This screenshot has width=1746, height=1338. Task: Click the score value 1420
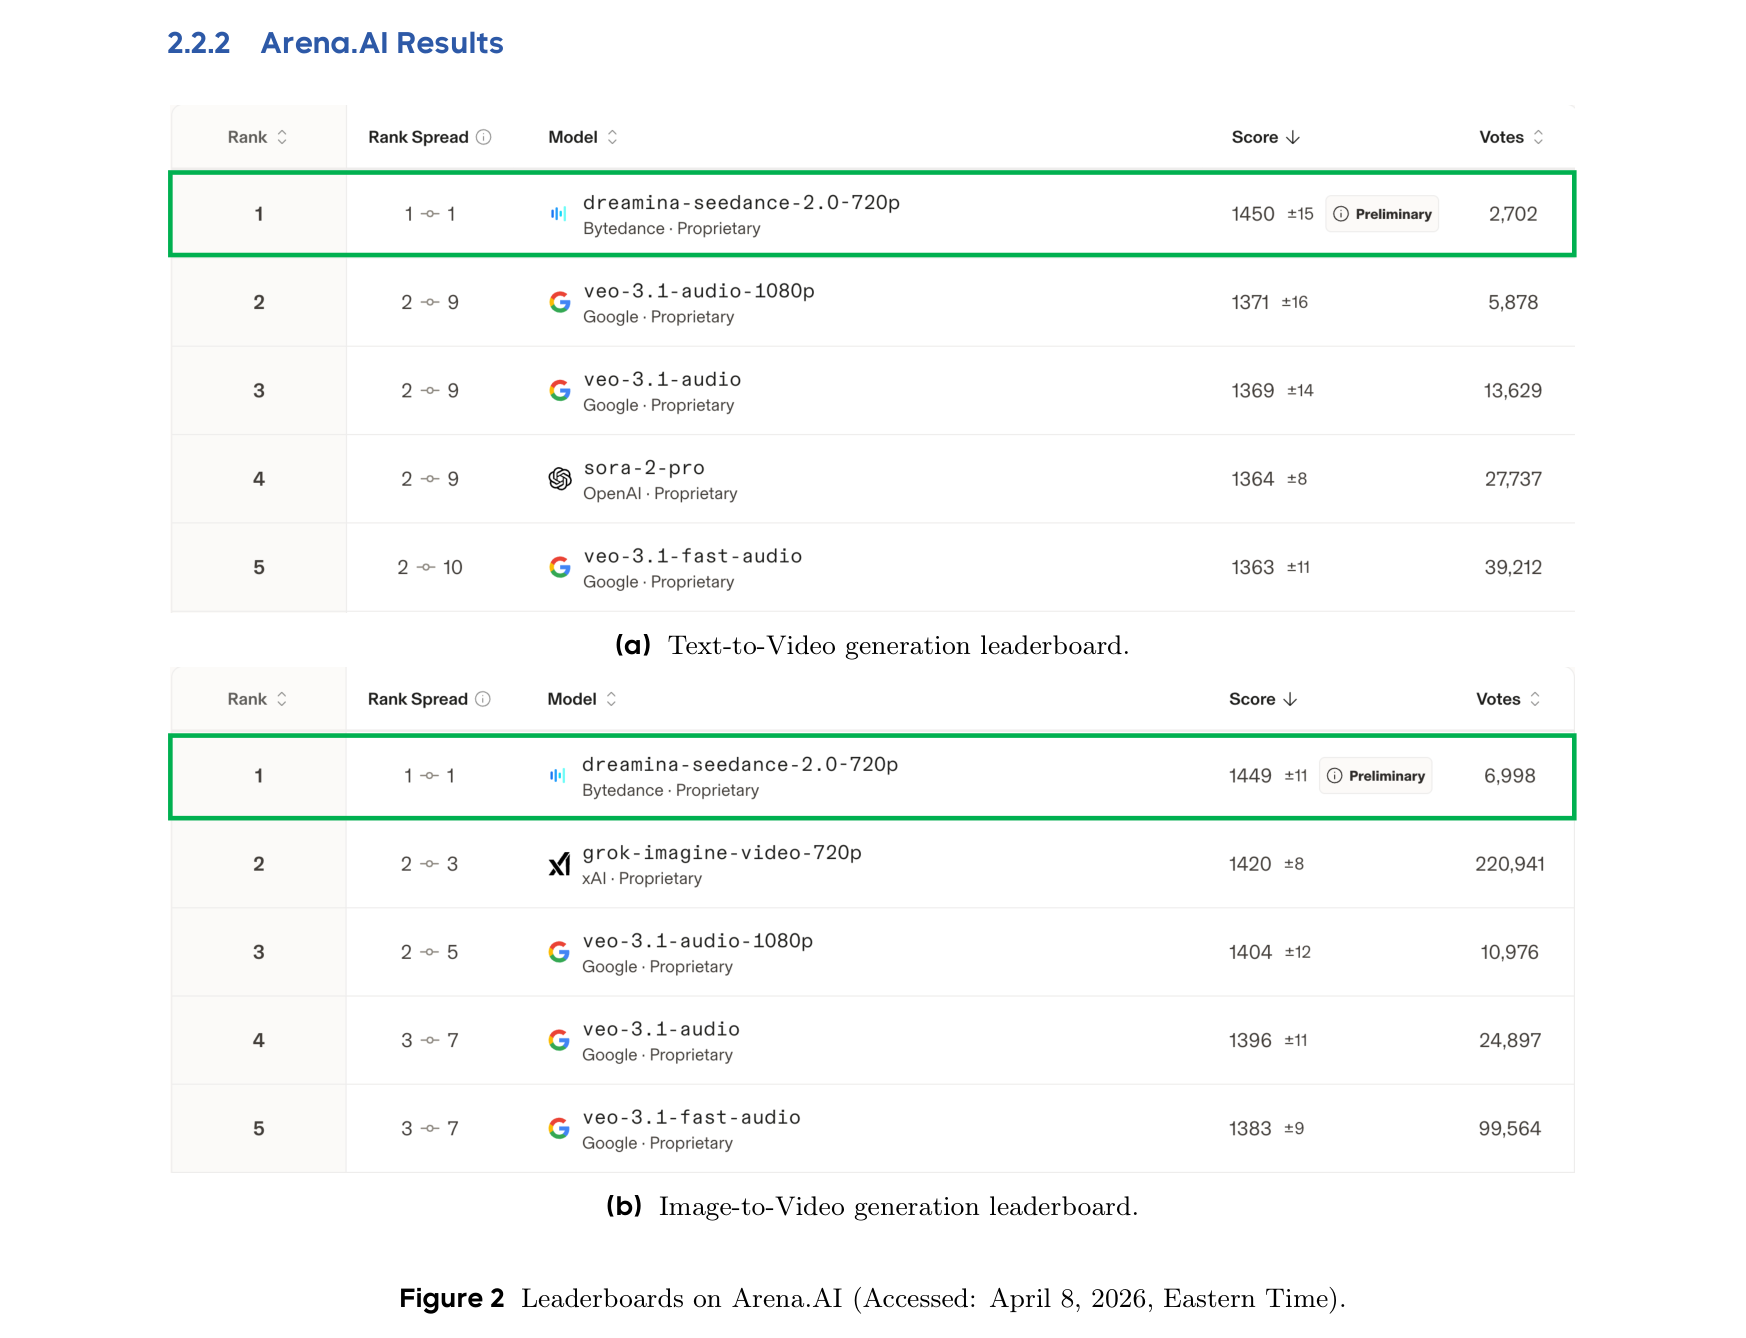1250,864
